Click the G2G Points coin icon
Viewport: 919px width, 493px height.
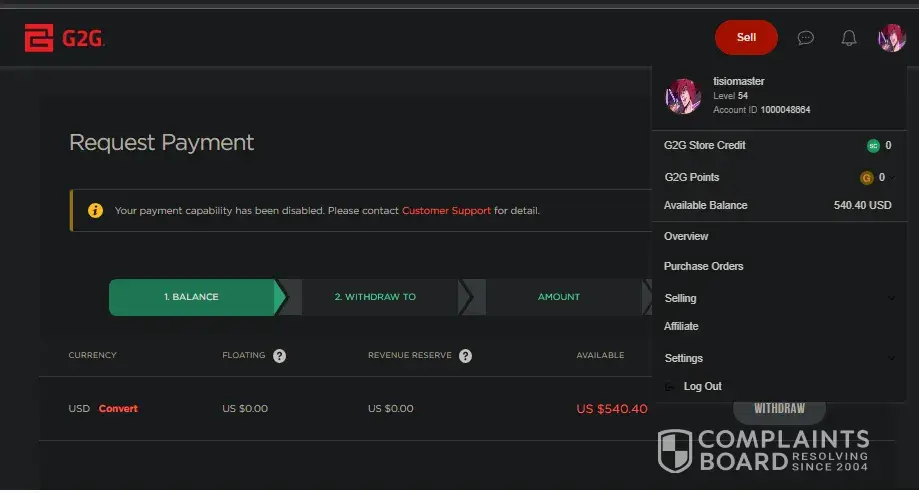867,178
